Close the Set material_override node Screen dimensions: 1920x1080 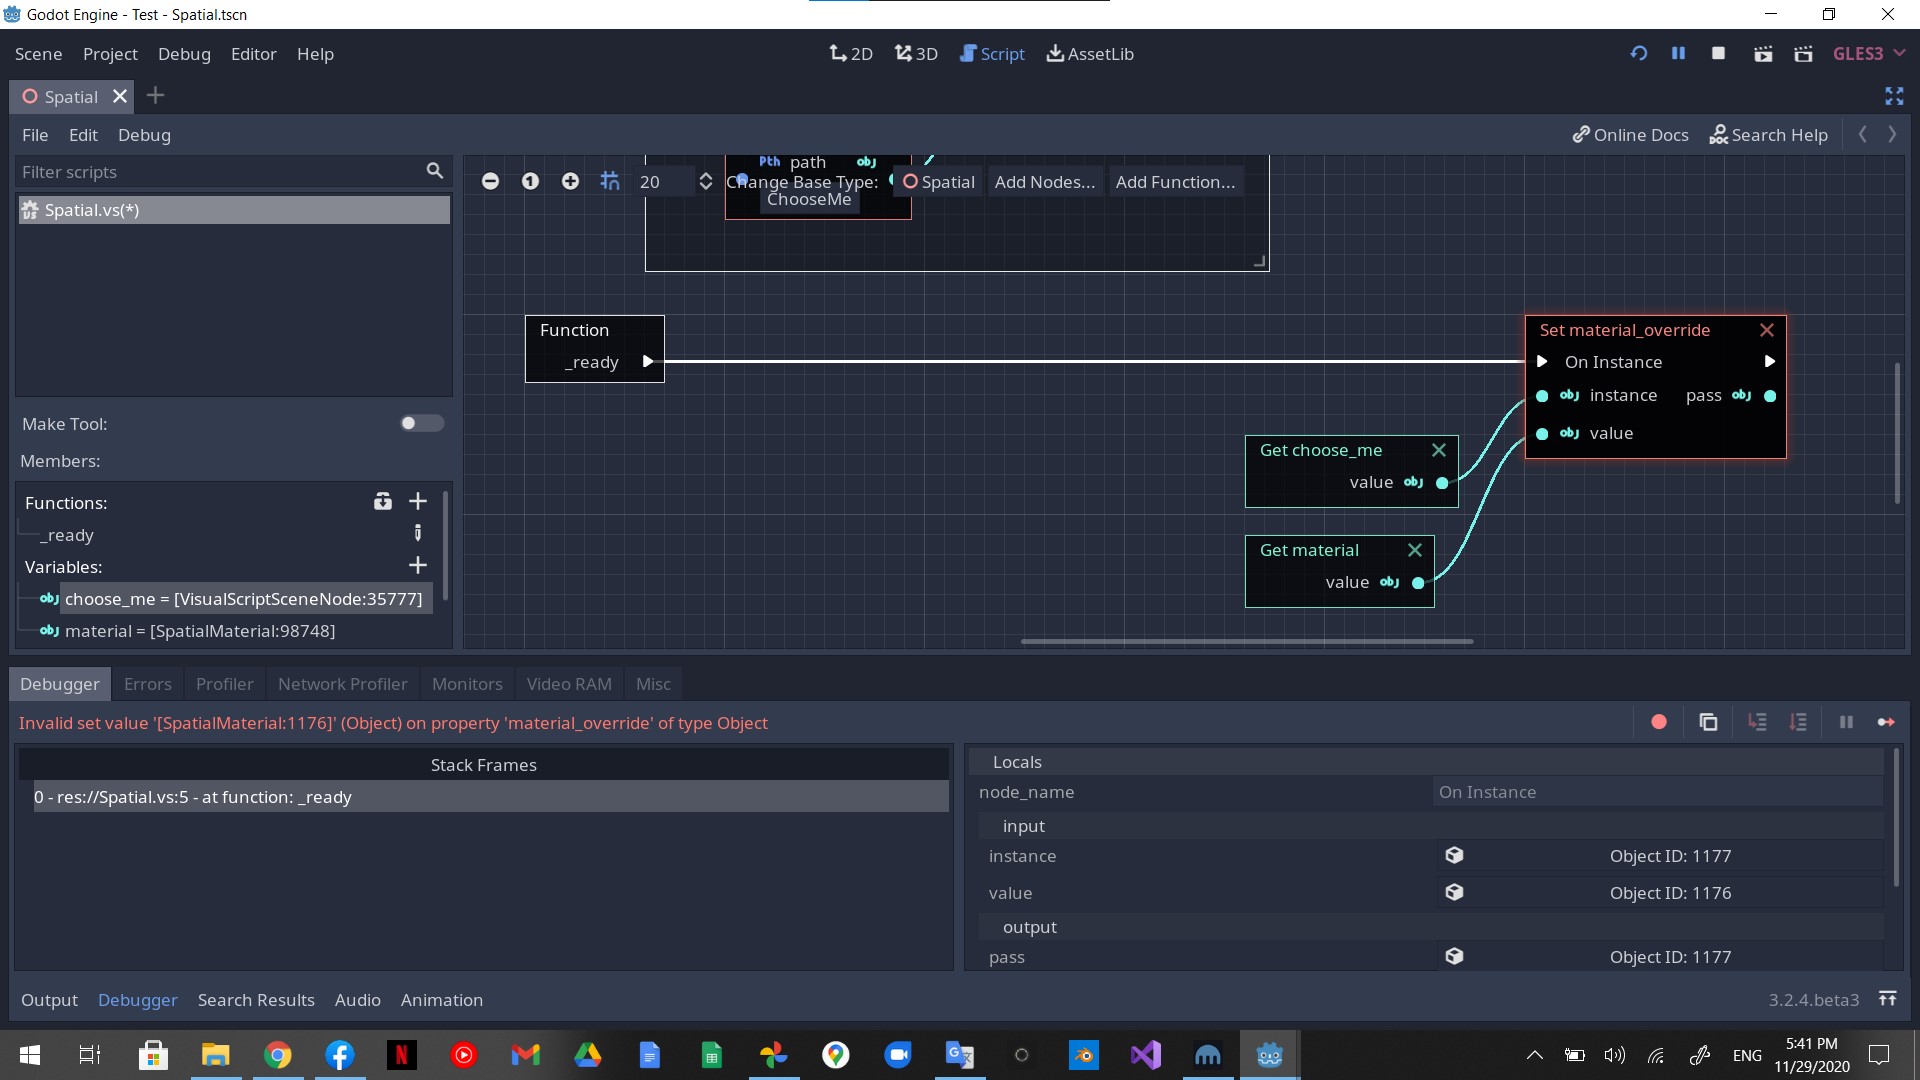1767,330
